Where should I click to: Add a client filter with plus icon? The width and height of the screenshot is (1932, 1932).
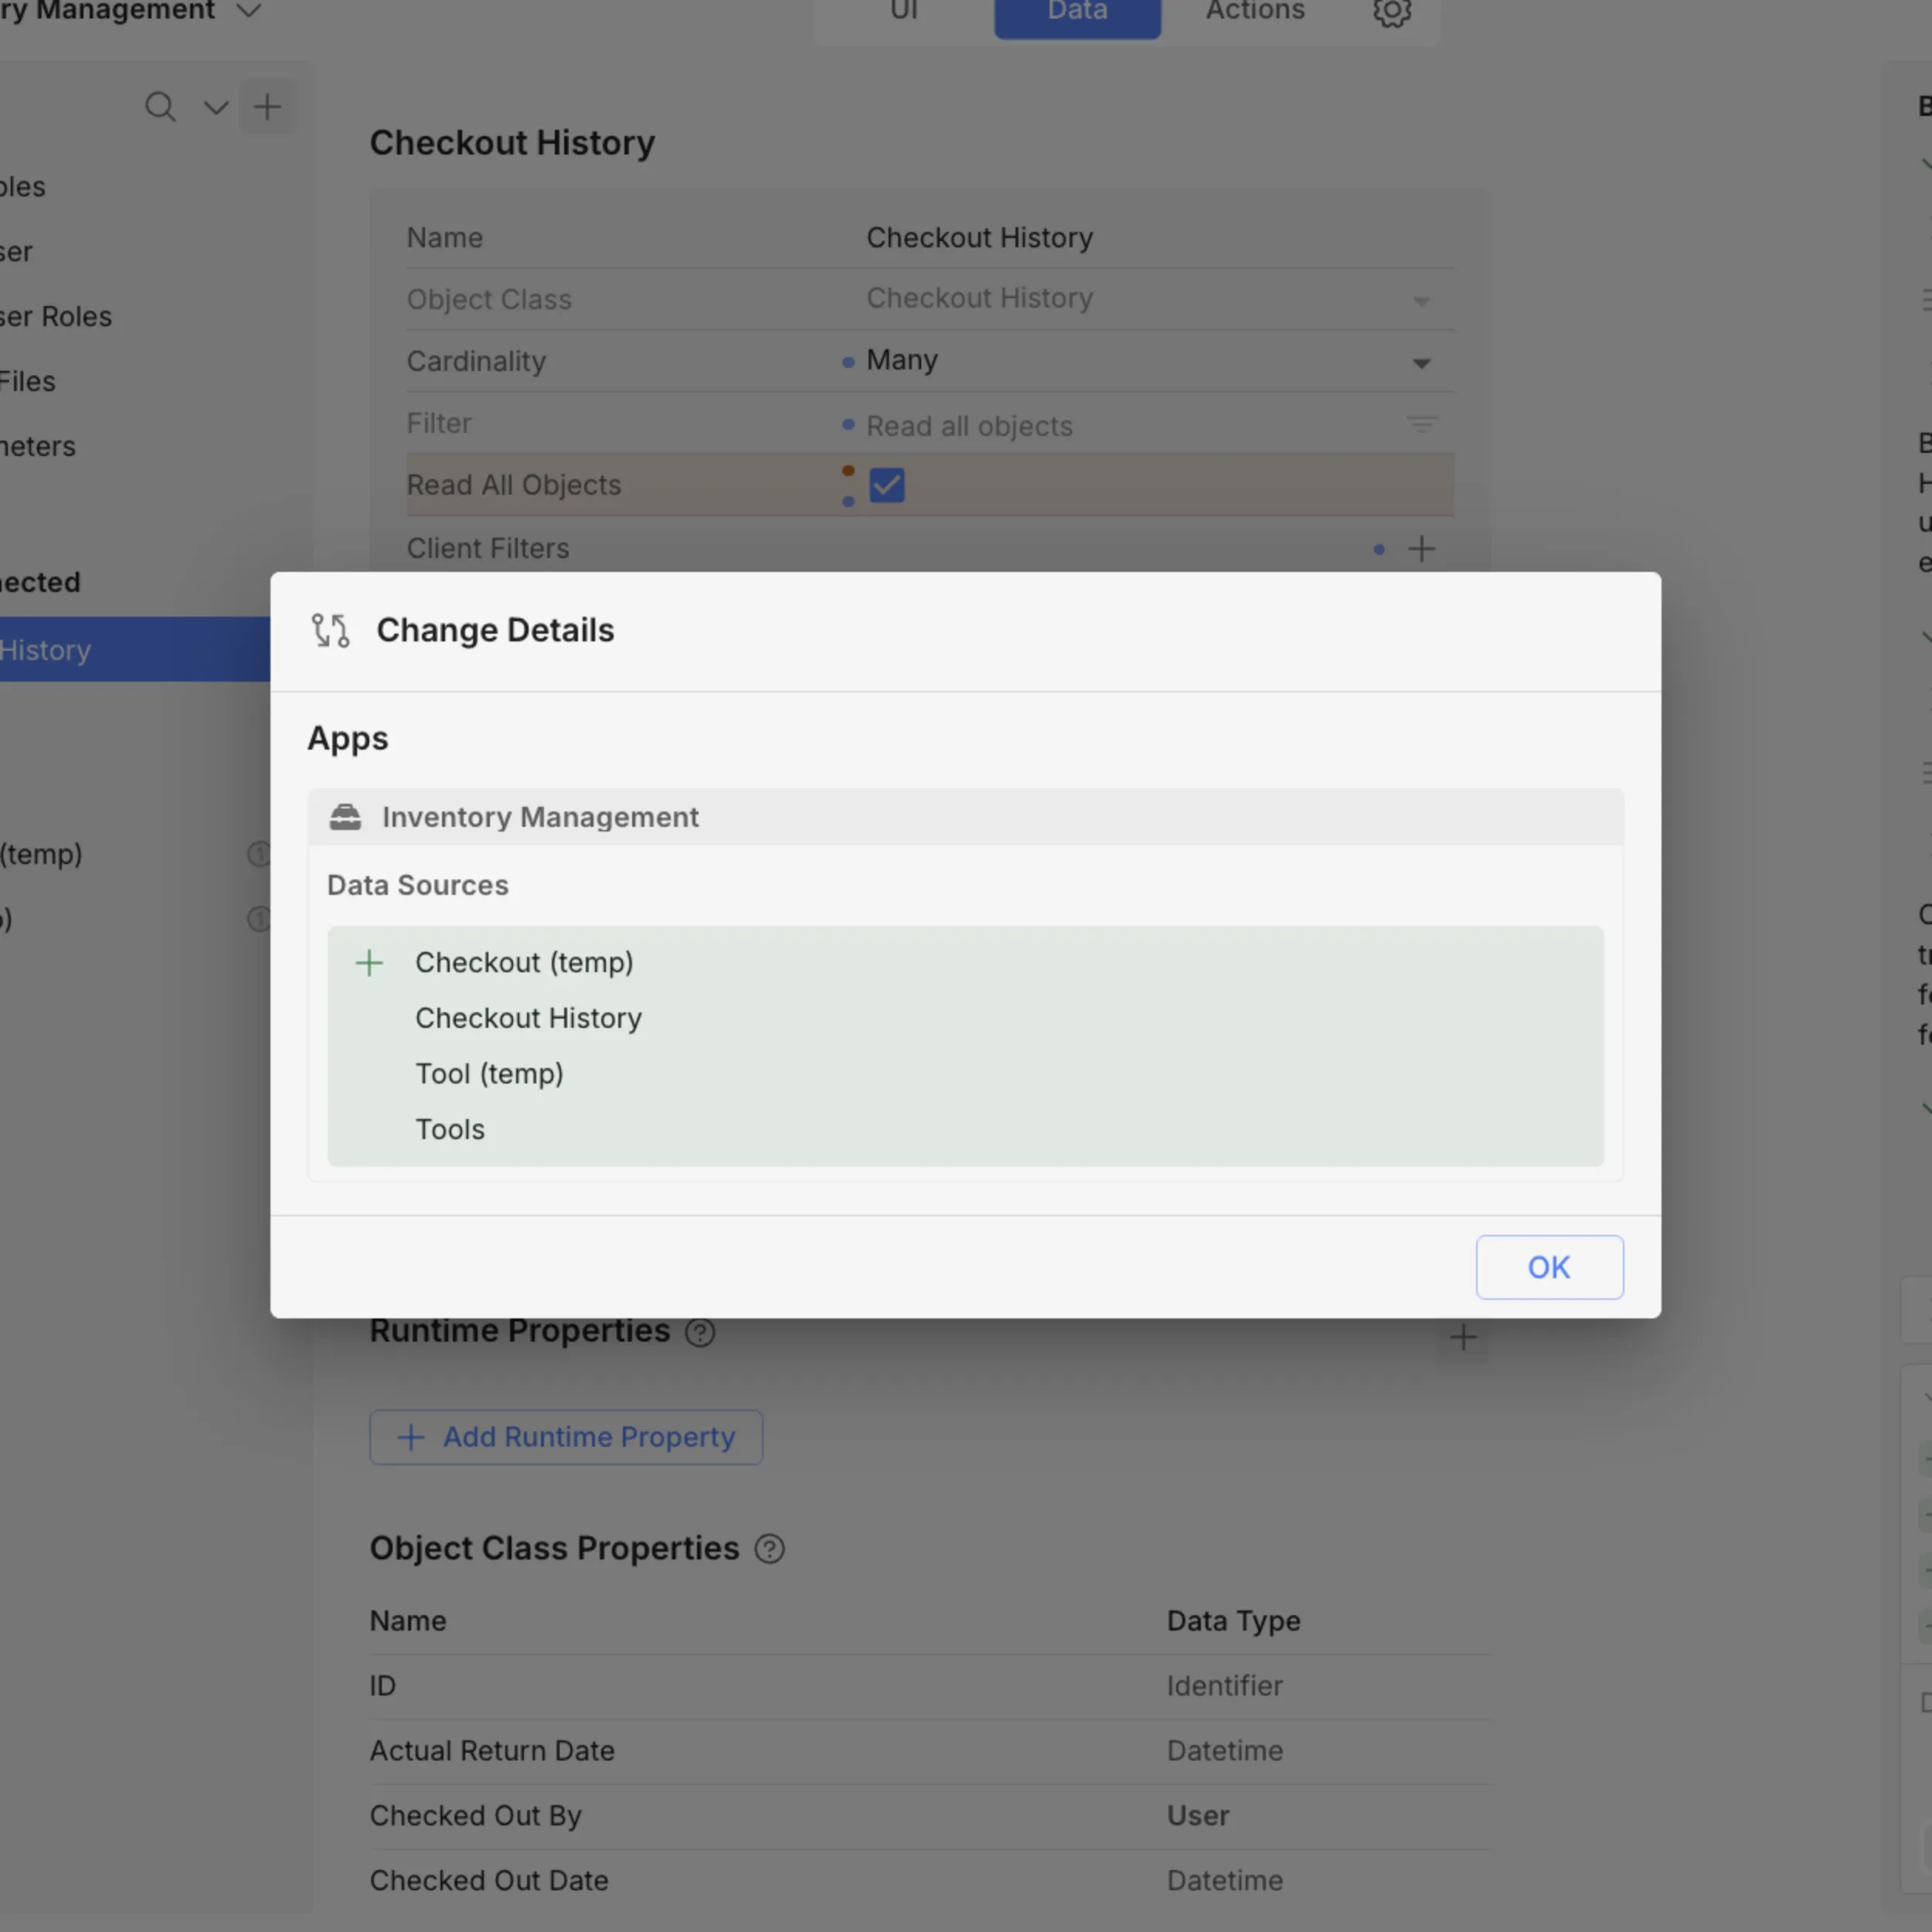click(x=1421, y=548)
